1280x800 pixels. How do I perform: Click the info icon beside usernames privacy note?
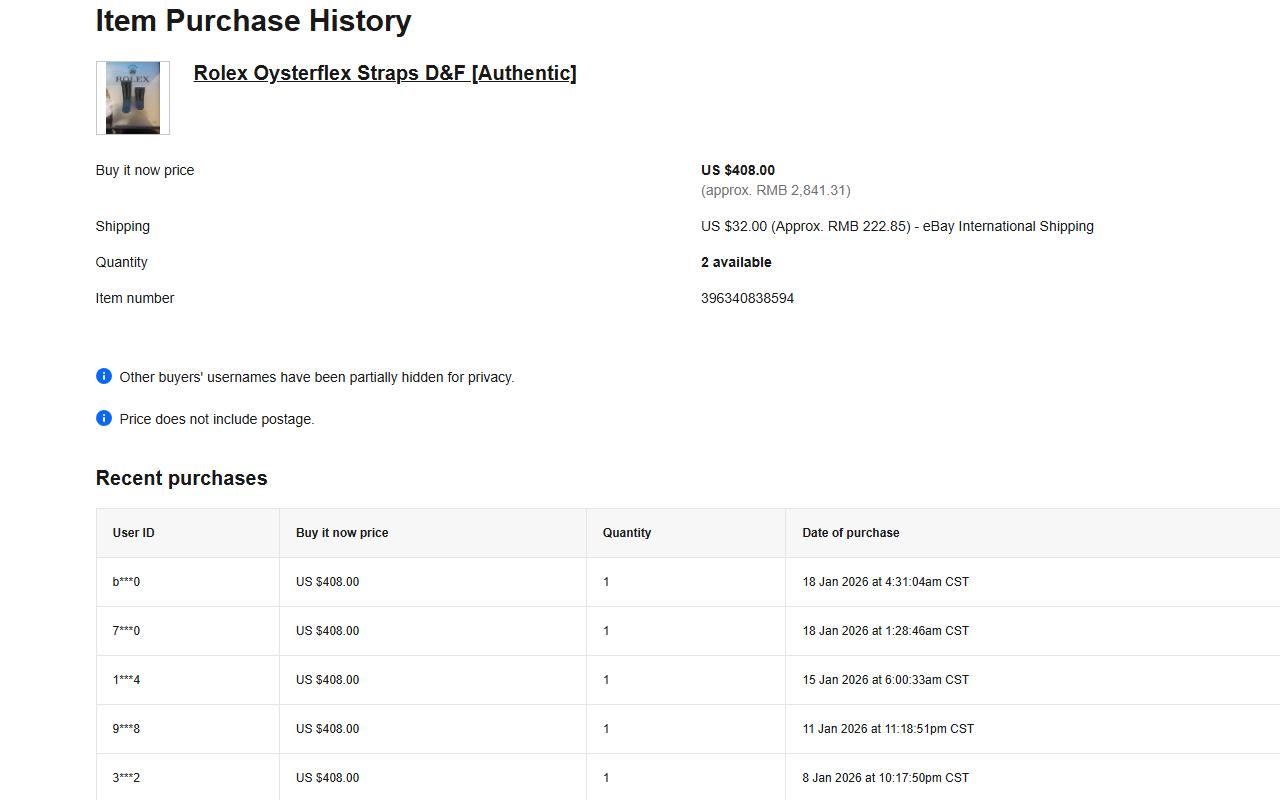[104, 376]
